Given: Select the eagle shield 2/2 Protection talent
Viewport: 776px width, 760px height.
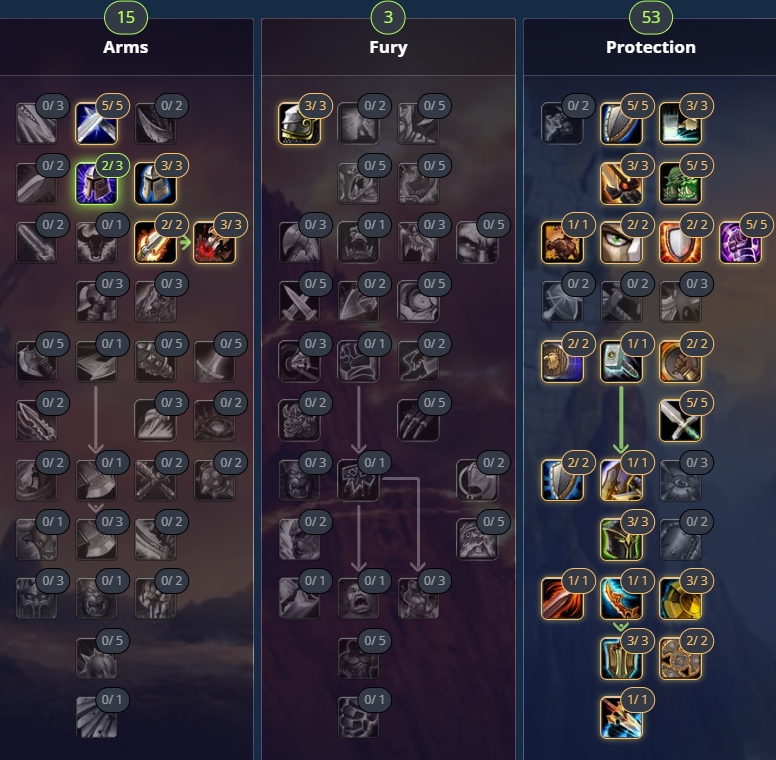Looking at the screenshot, I should click(562, 362).
